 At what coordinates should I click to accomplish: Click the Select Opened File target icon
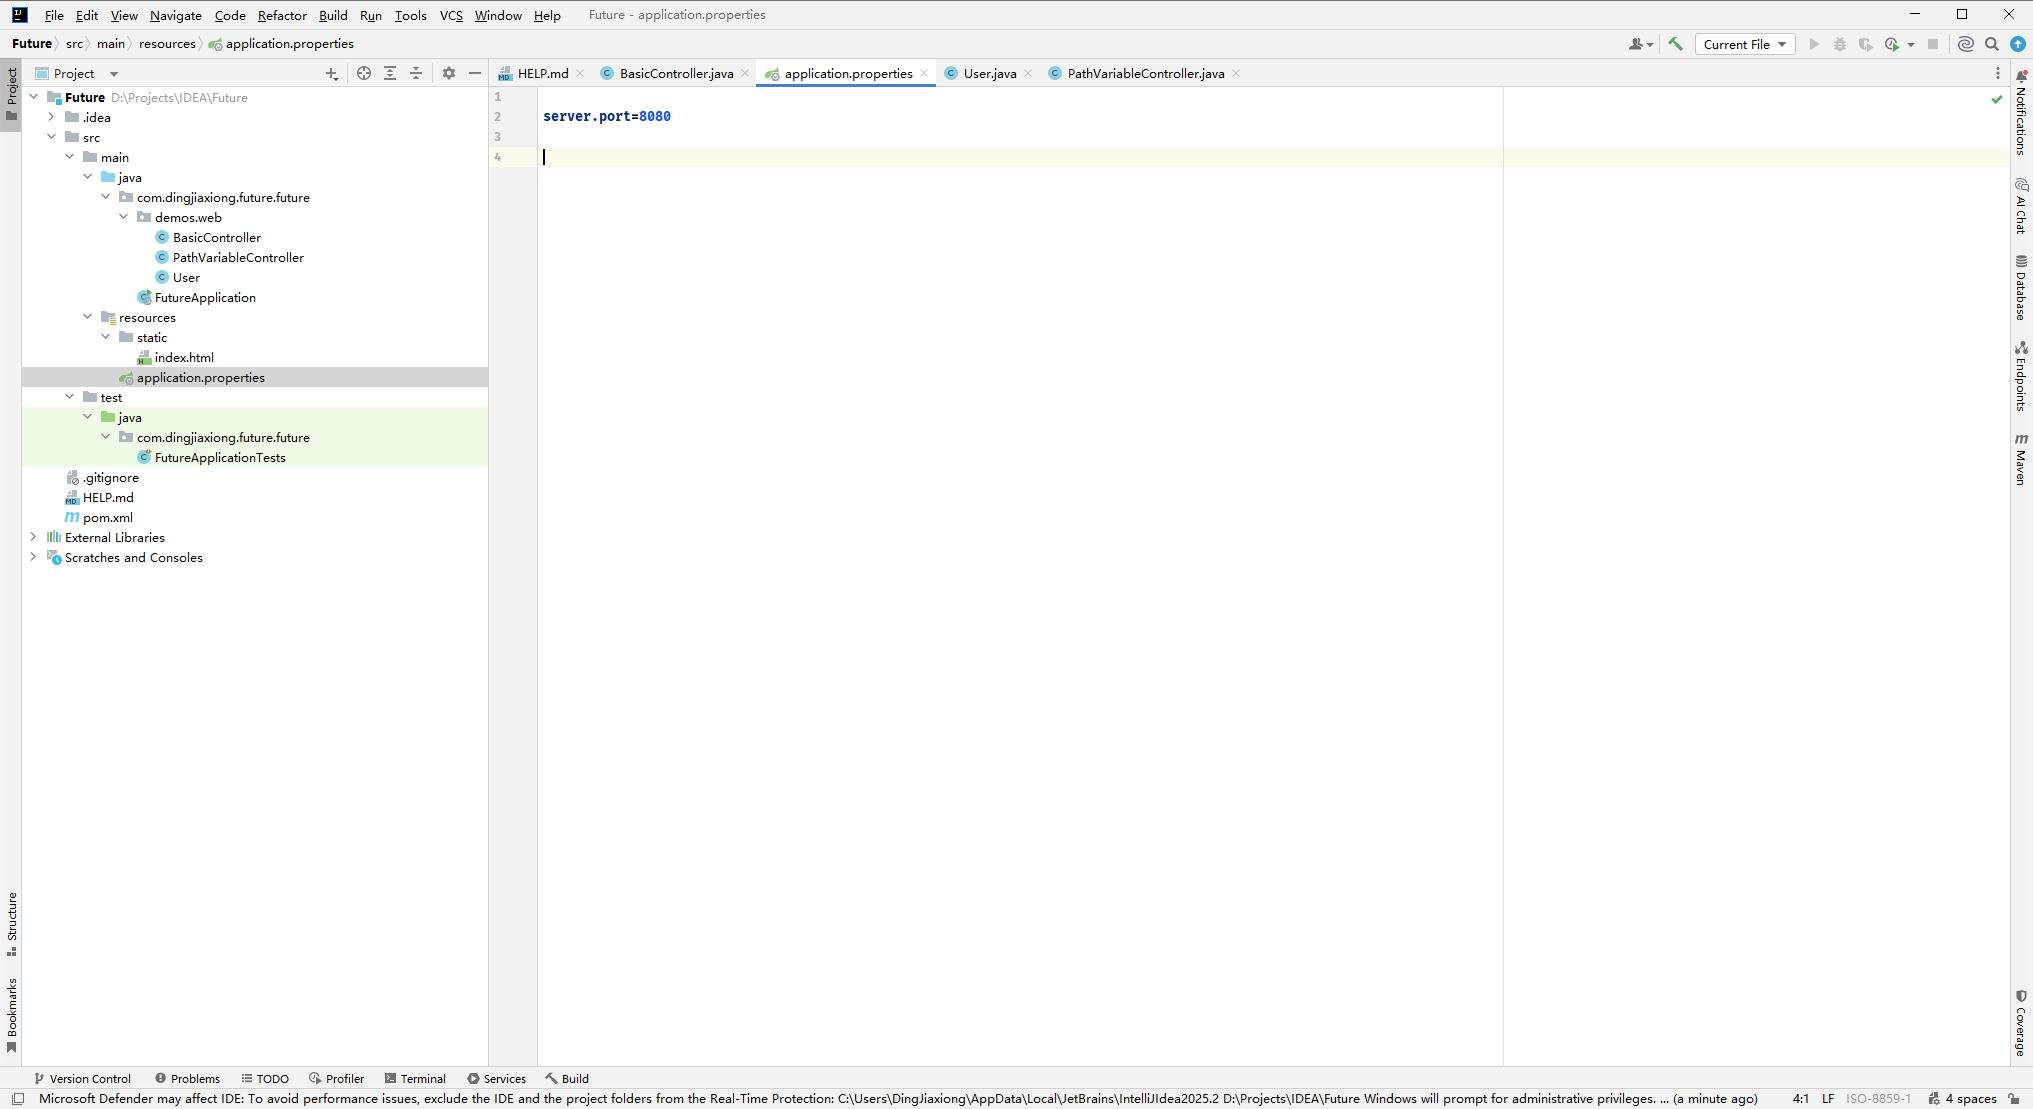click(x=364, y=73)
